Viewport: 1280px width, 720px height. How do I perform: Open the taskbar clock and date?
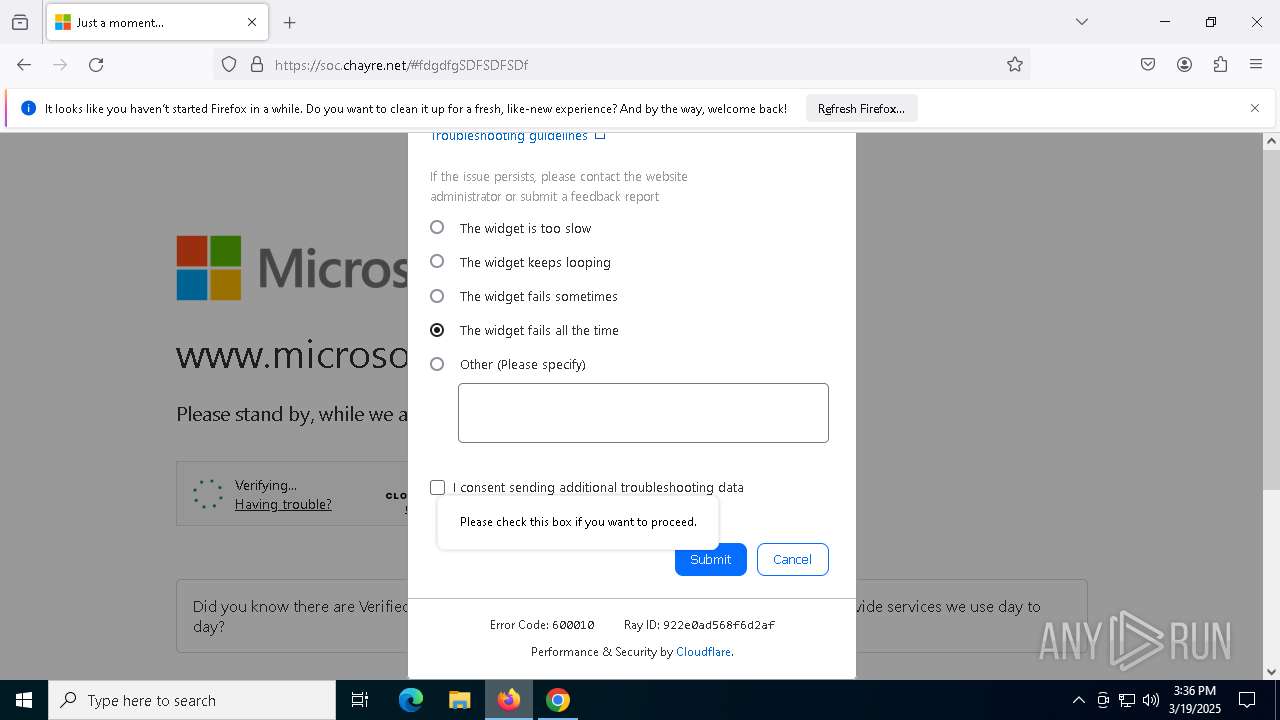click(1195, 700)
